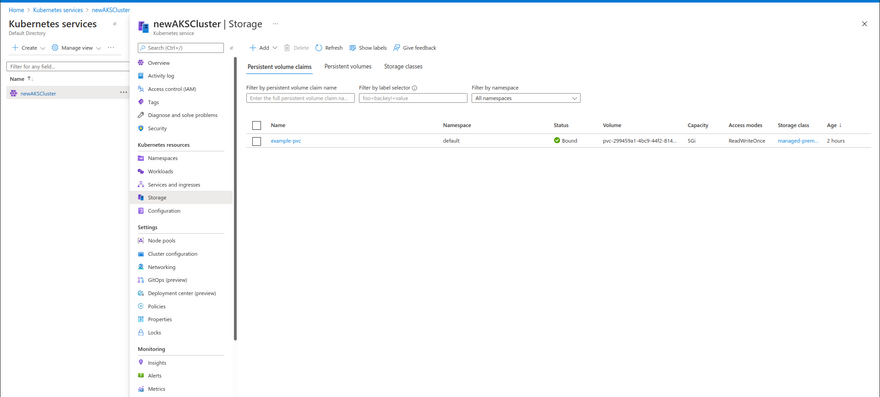
Task: Click the sidebar Search (Ctrl+/) box
Action: pos(180,48)
